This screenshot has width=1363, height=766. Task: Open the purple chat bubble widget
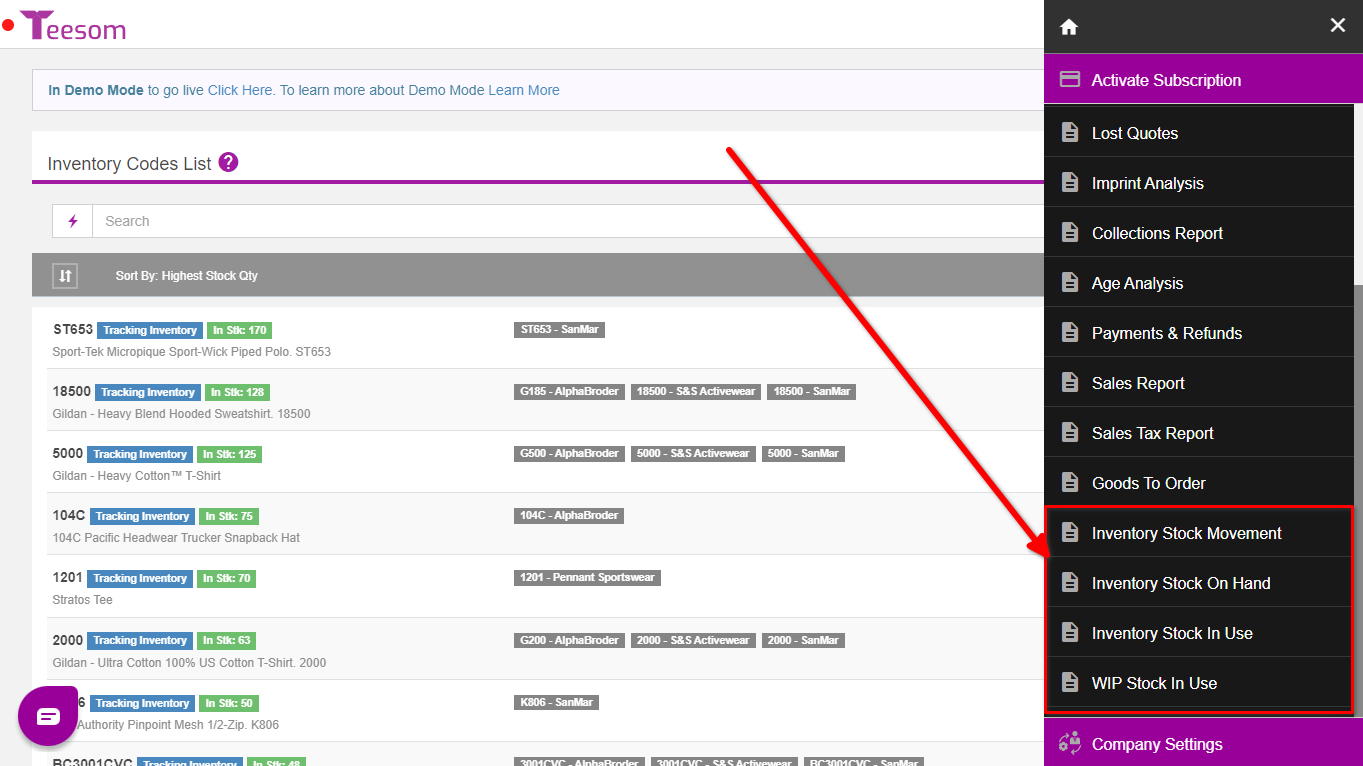point(48,716)
